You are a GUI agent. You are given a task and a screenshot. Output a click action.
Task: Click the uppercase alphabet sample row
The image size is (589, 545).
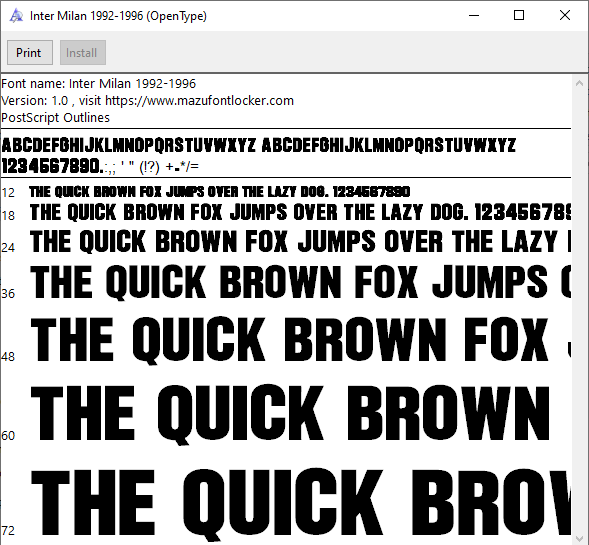point(259,145)
